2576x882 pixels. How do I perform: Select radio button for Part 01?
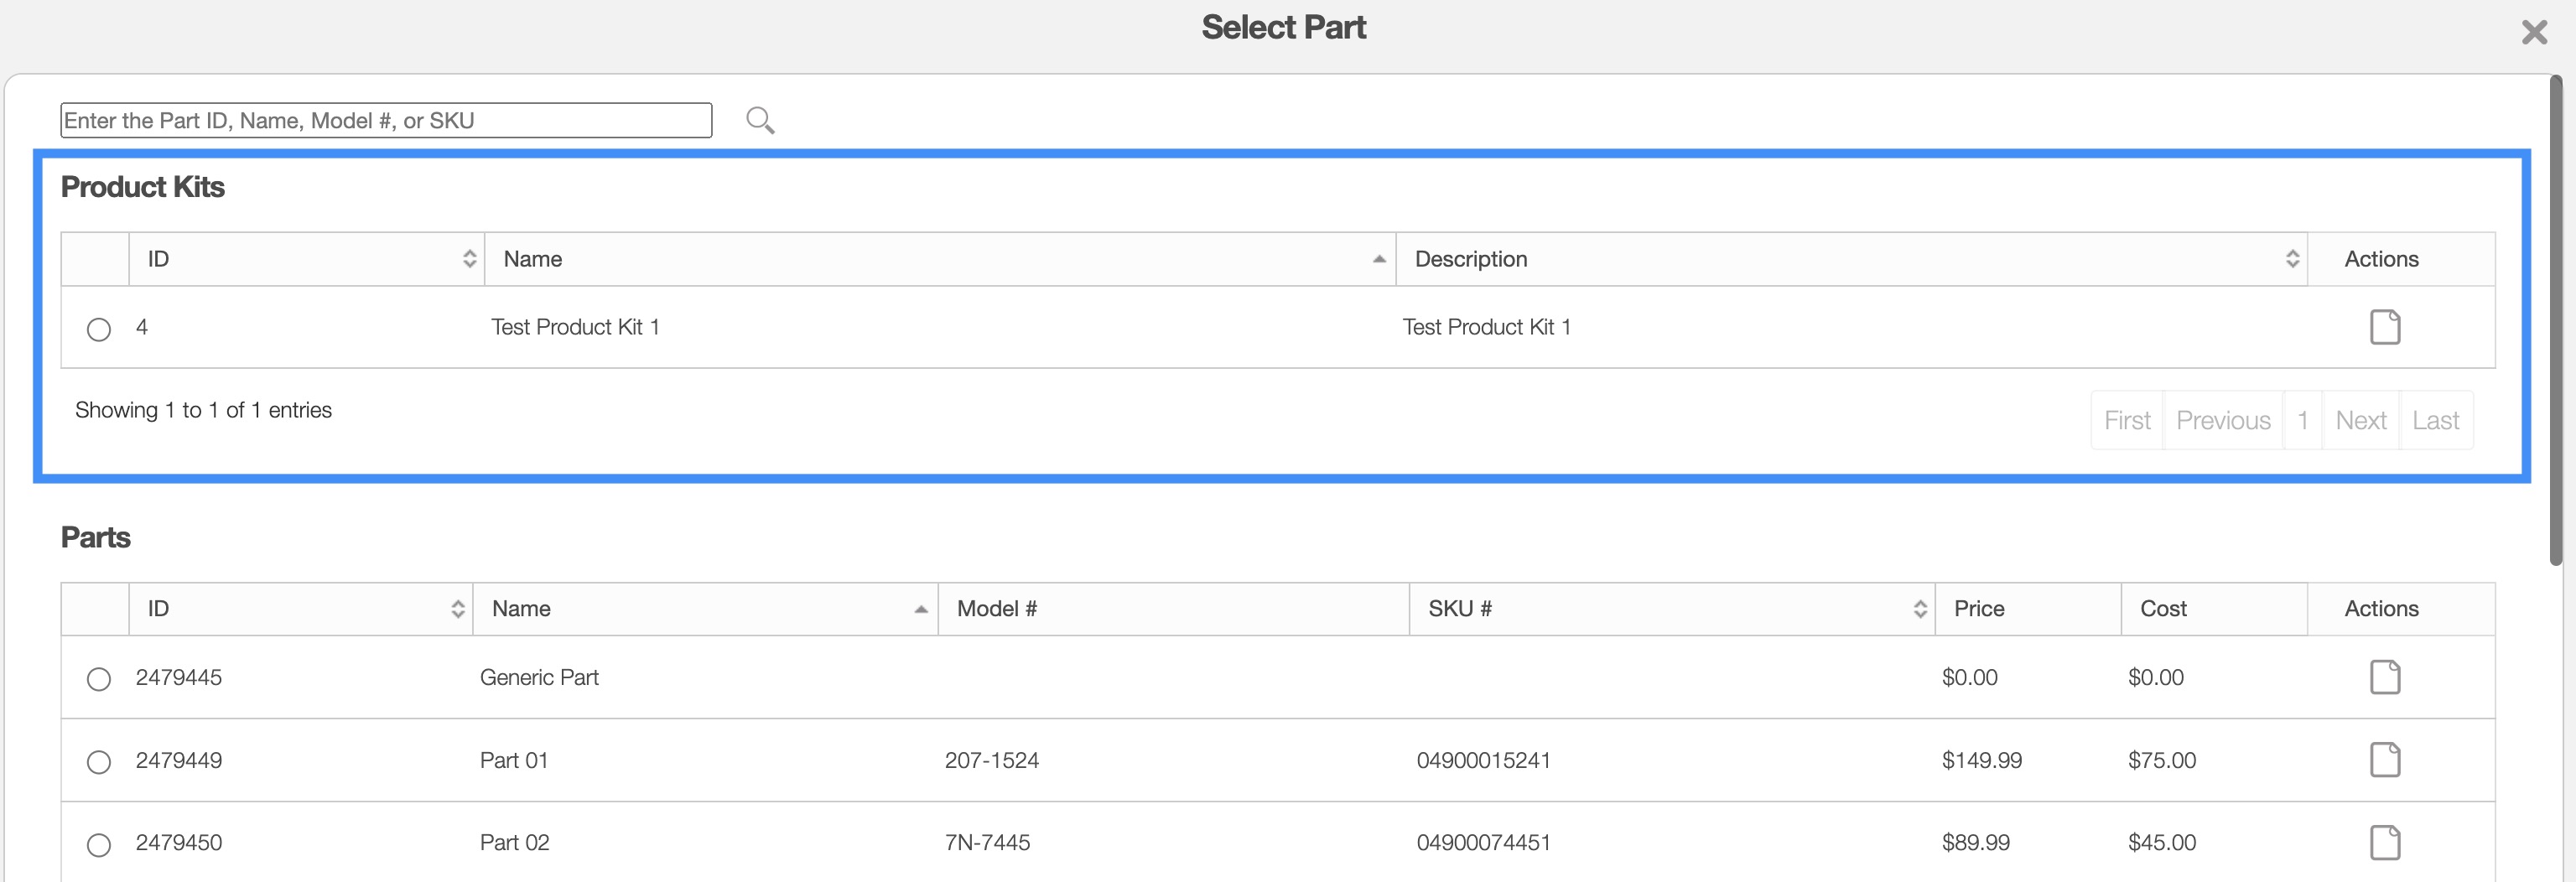tap(99, 762)
